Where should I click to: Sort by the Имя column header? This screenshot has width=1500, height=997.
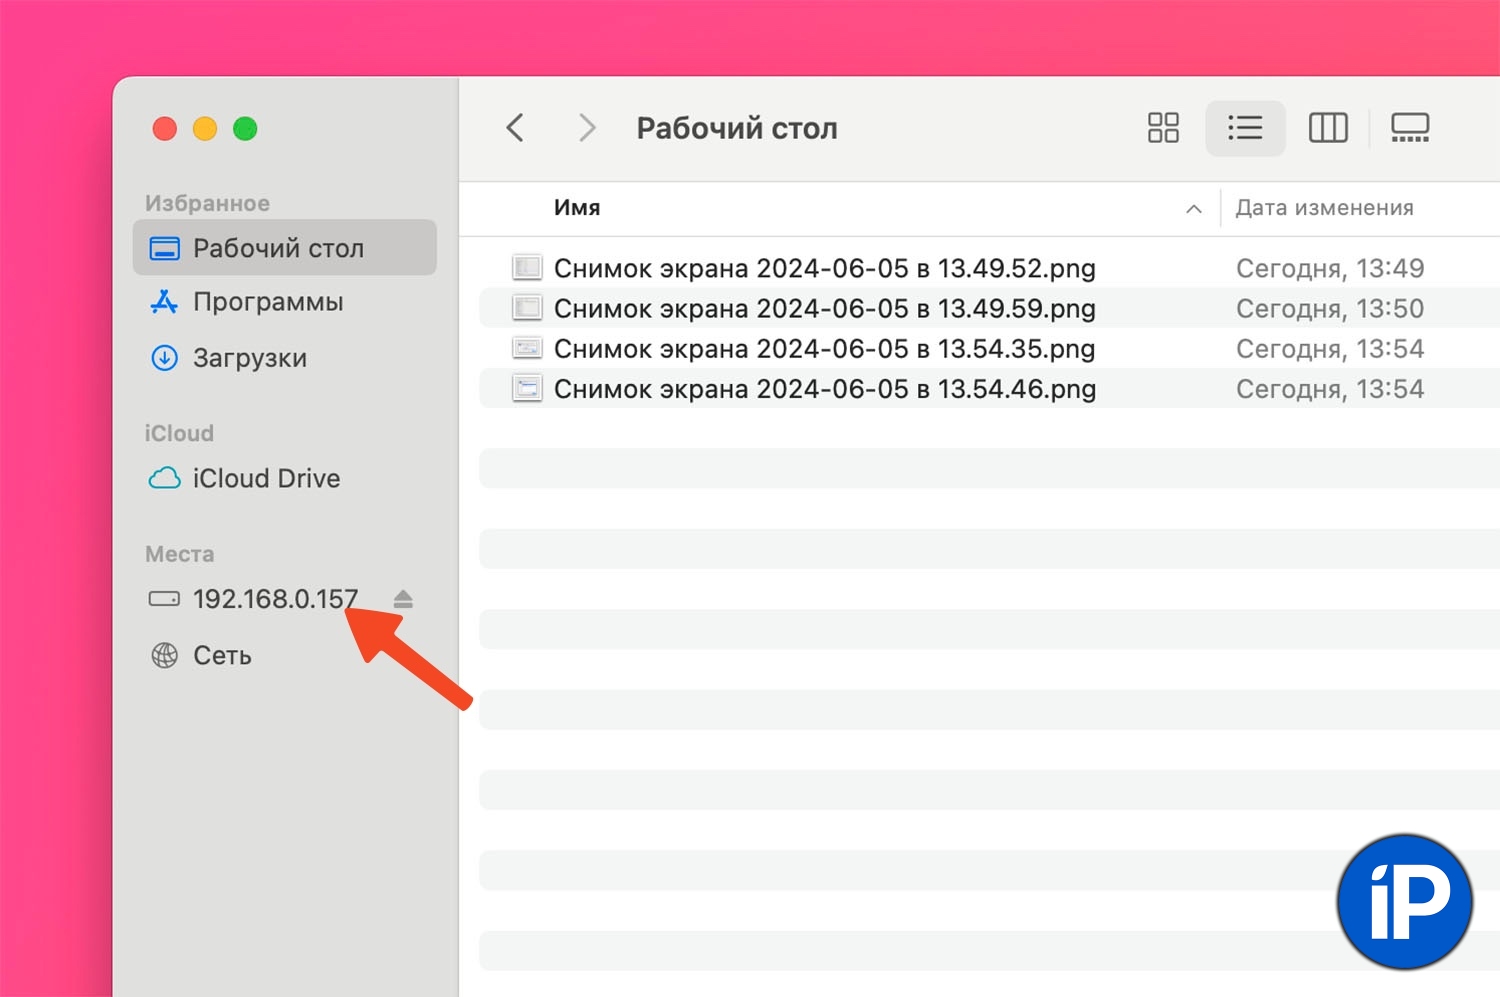pyautogui.click(x=577, y=208)
